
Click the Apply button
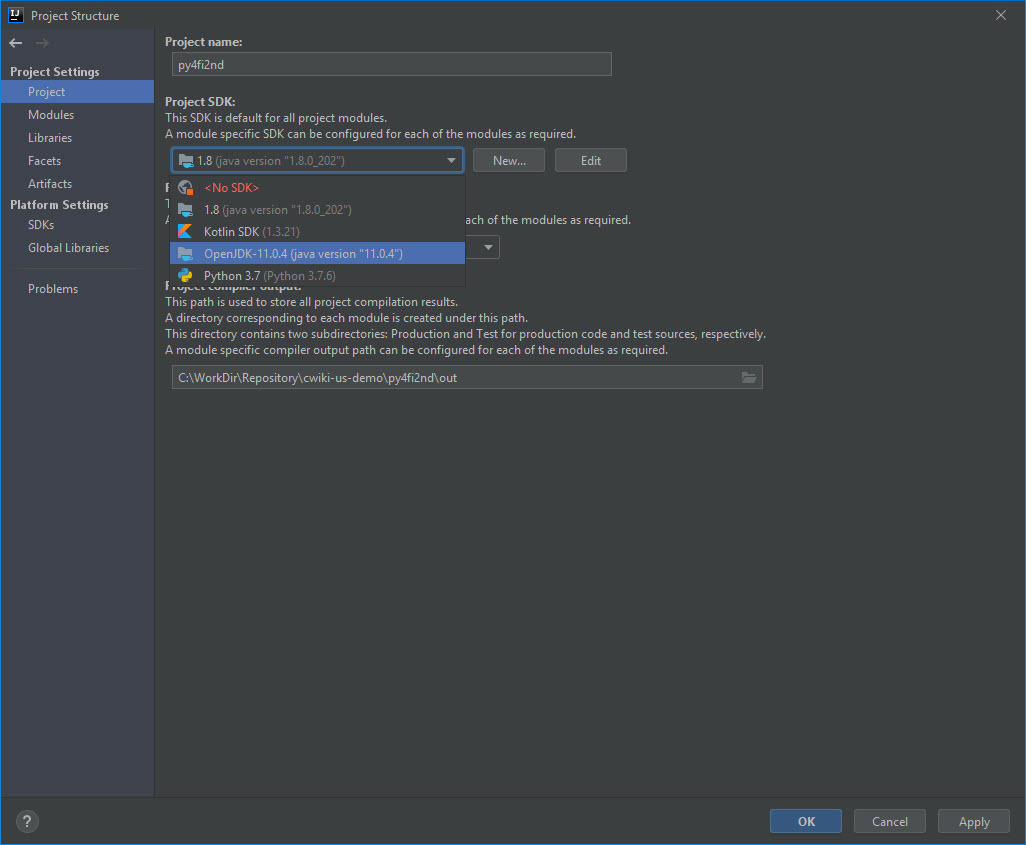(x=974, y=821)
